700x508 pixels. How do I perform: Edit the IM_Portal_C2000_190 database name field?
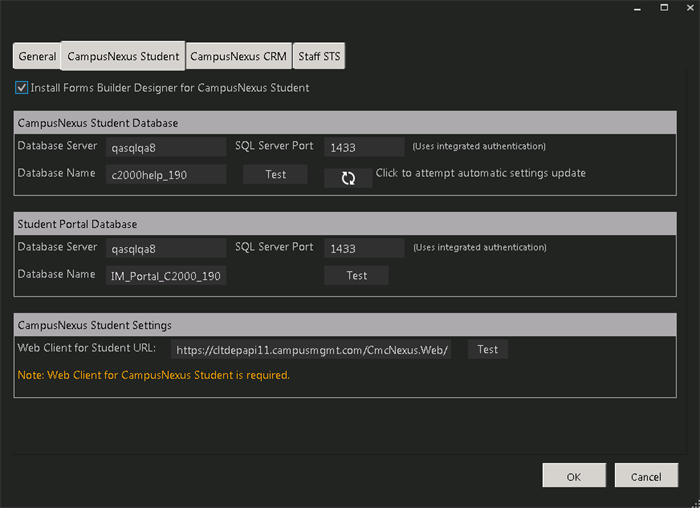point(166,275)
